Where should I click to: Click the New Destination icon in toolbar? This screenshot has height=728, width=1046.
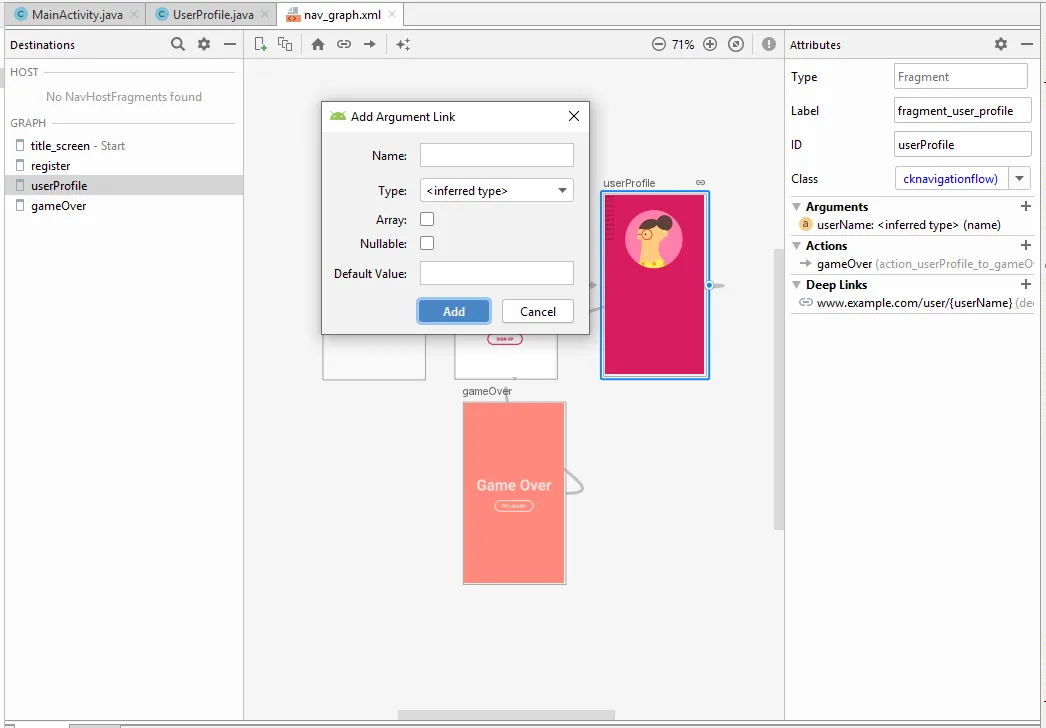pyautogui.click(x=260, y=44)
